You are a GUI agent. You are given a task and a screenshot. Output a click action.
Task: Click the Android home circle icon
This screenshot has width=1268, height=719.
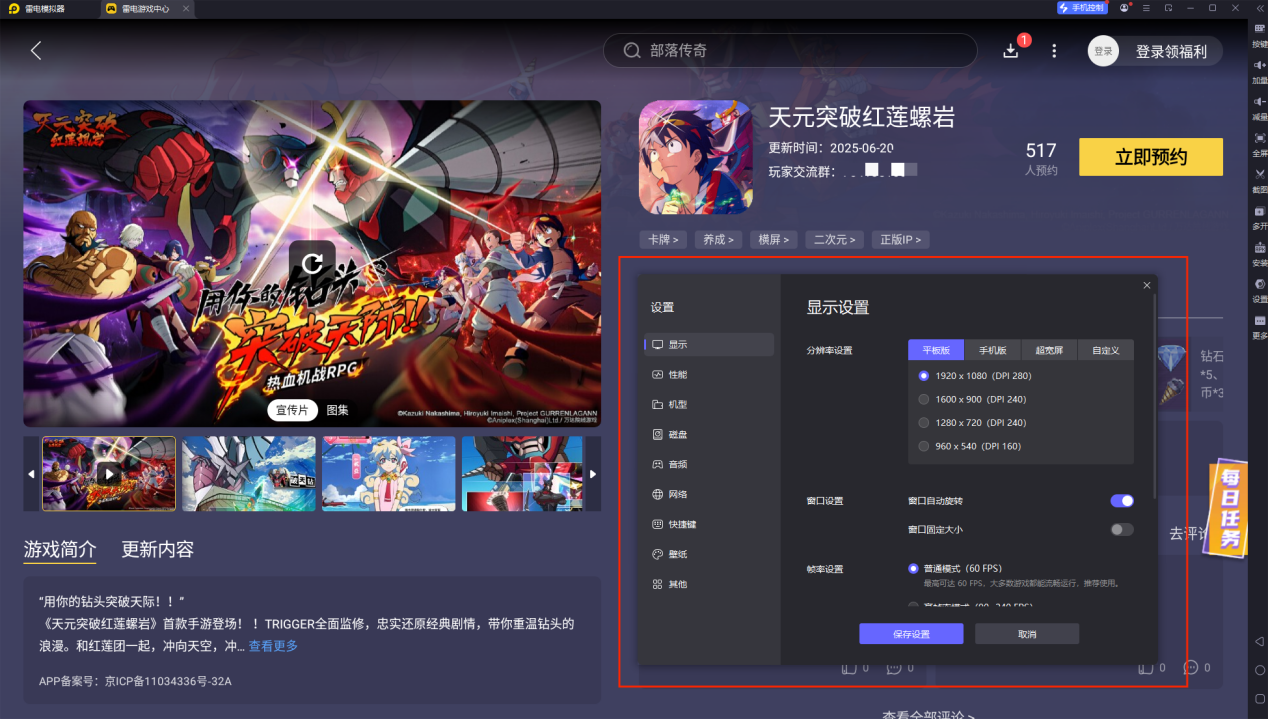(x=1259, y=669)
